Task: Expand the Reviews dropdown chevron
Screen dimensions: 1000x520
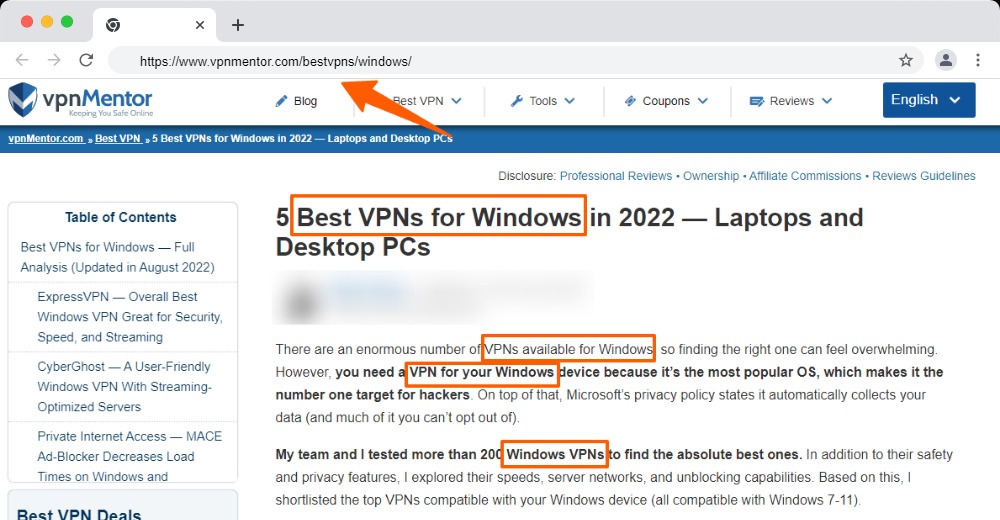Action: tap(827, 101)
